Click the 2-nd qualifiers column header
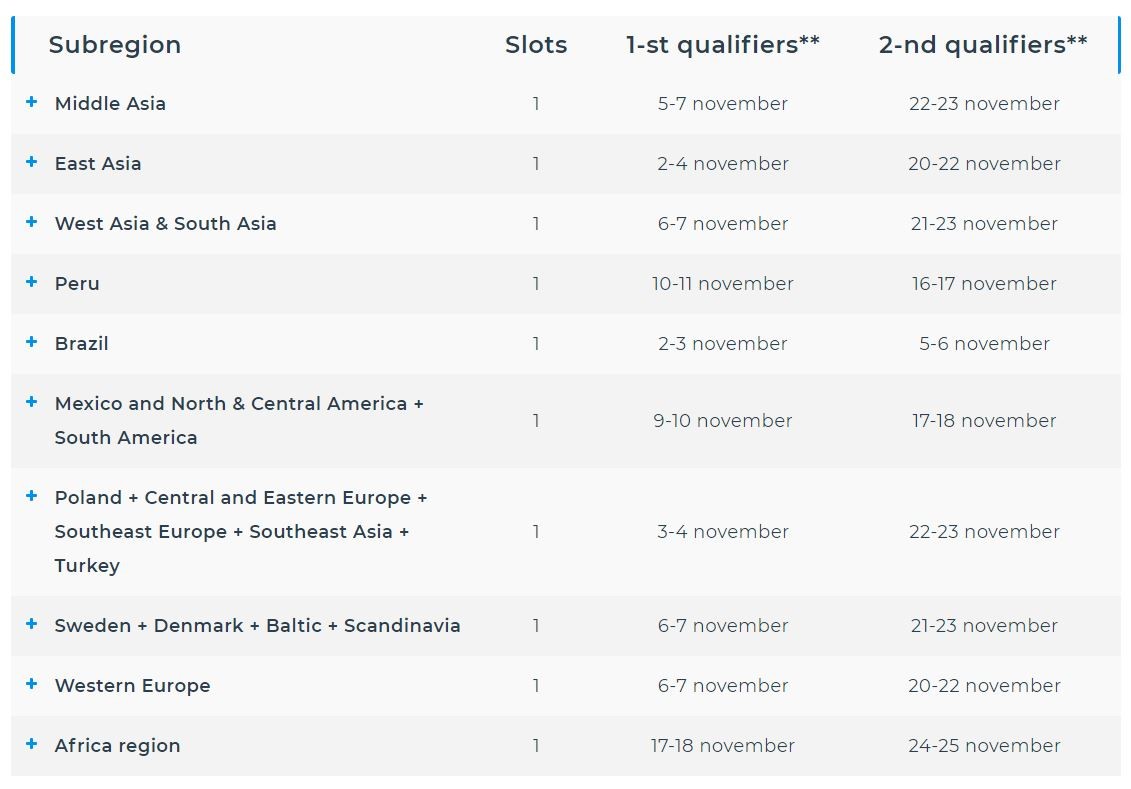Image resolution: width=1131 pixels, height=789 pixels. point(983,45)
